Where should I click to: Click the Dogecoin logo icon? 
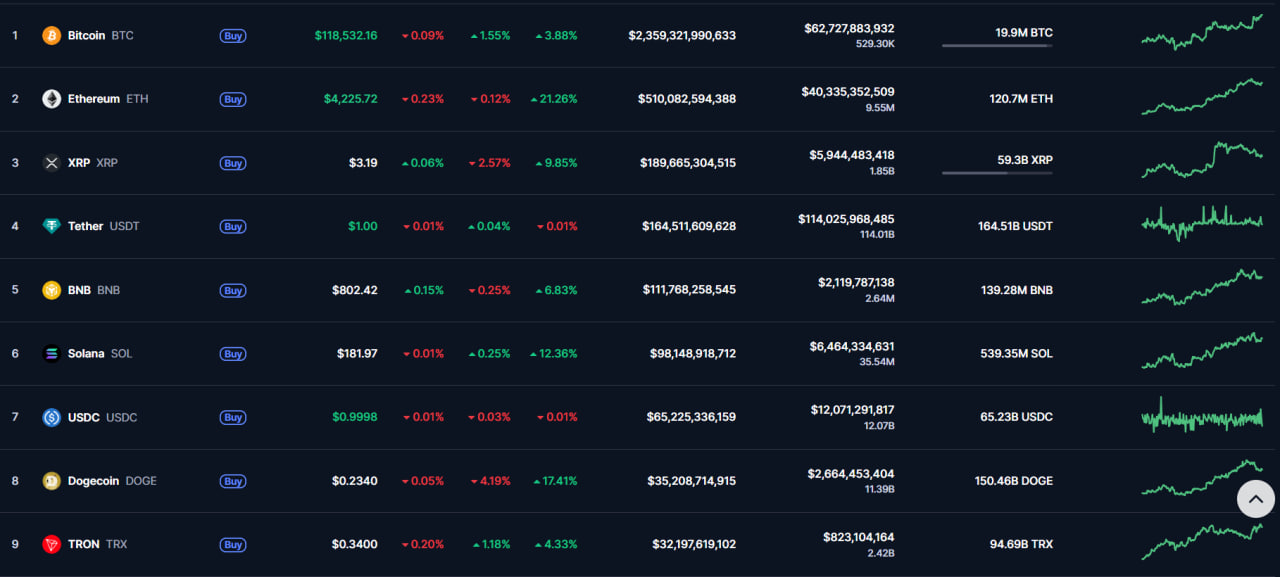51,481
